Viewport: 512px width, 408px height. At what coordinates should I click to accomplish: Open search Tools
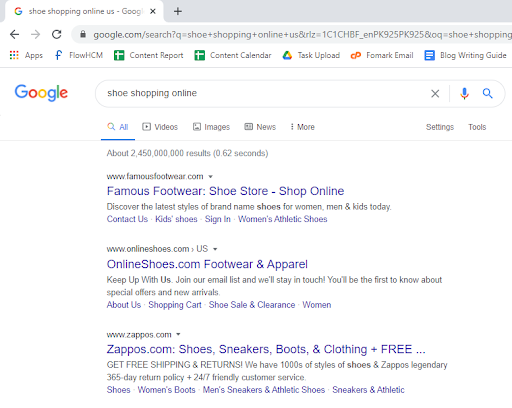click(477, 127)
